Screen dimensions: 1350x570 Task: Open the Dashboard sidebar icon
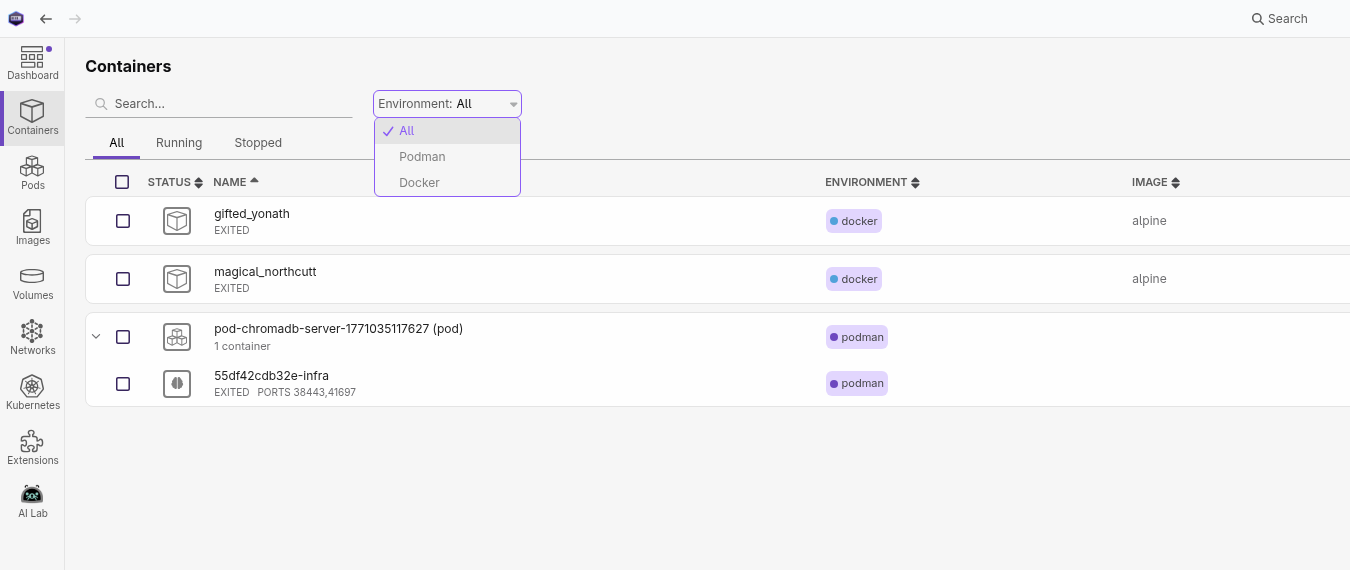[x=32, y=63]
